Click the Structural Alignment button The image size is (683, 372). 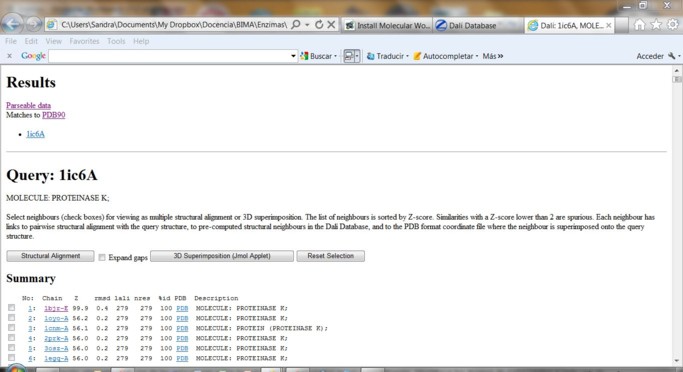coord(51,256)
